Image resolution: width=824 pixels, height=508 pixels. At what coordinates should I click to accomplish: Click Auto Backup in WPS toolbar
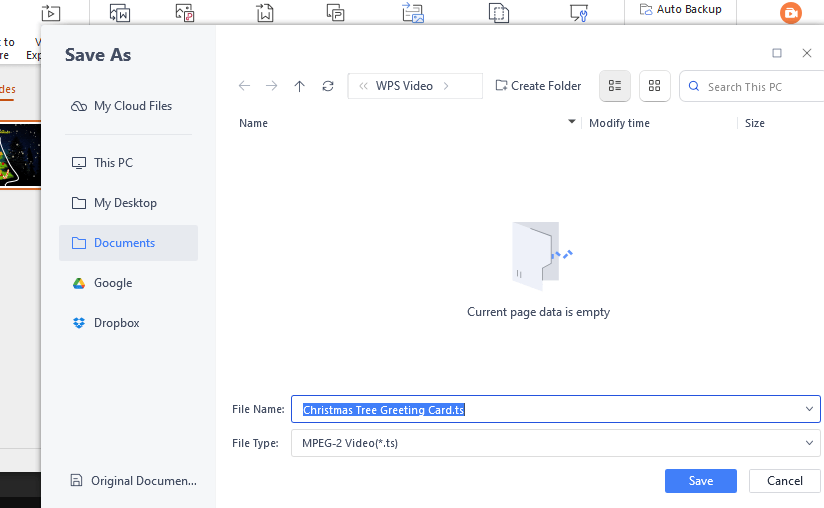click(681, 9)
